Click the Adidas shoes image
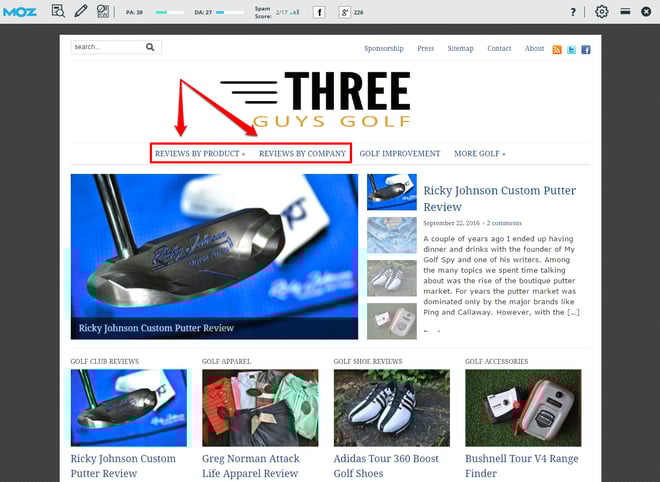The height and width of the screenshot is (482, 660). click(392, 408)
